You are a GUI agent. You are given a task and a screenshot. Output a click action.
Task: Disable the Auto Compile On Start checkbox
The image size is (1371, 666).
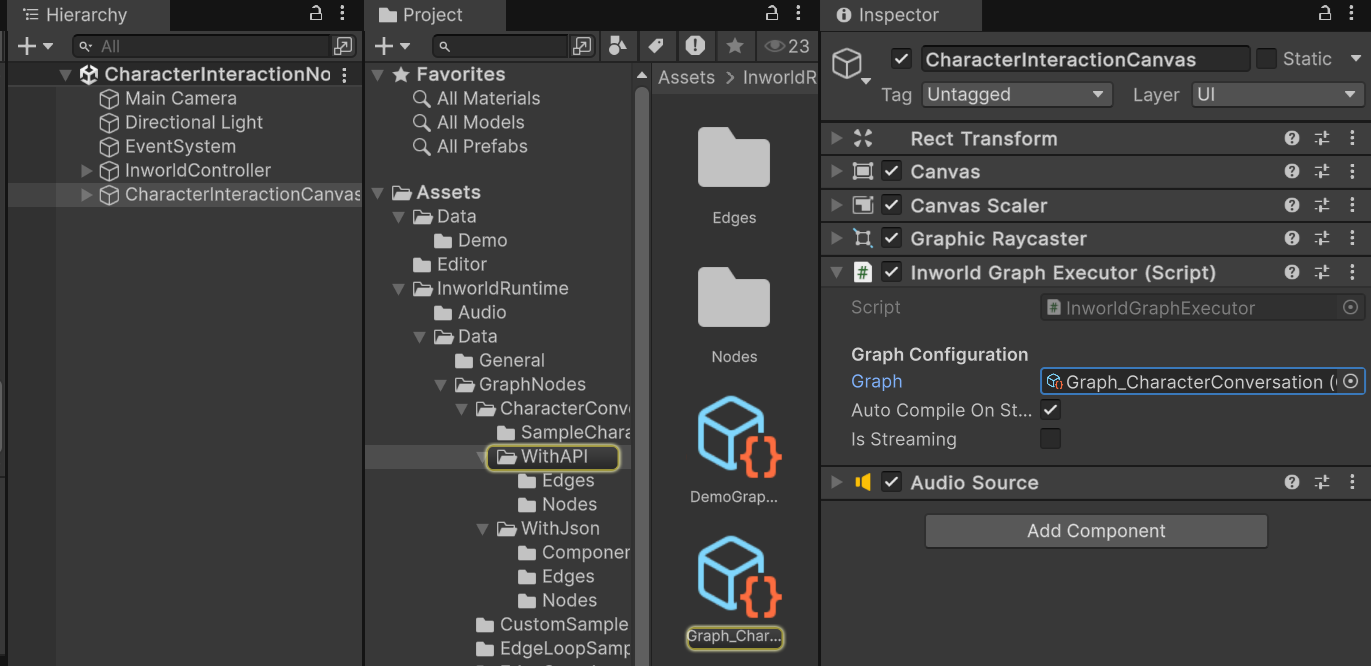click(x=1050, y=410)
